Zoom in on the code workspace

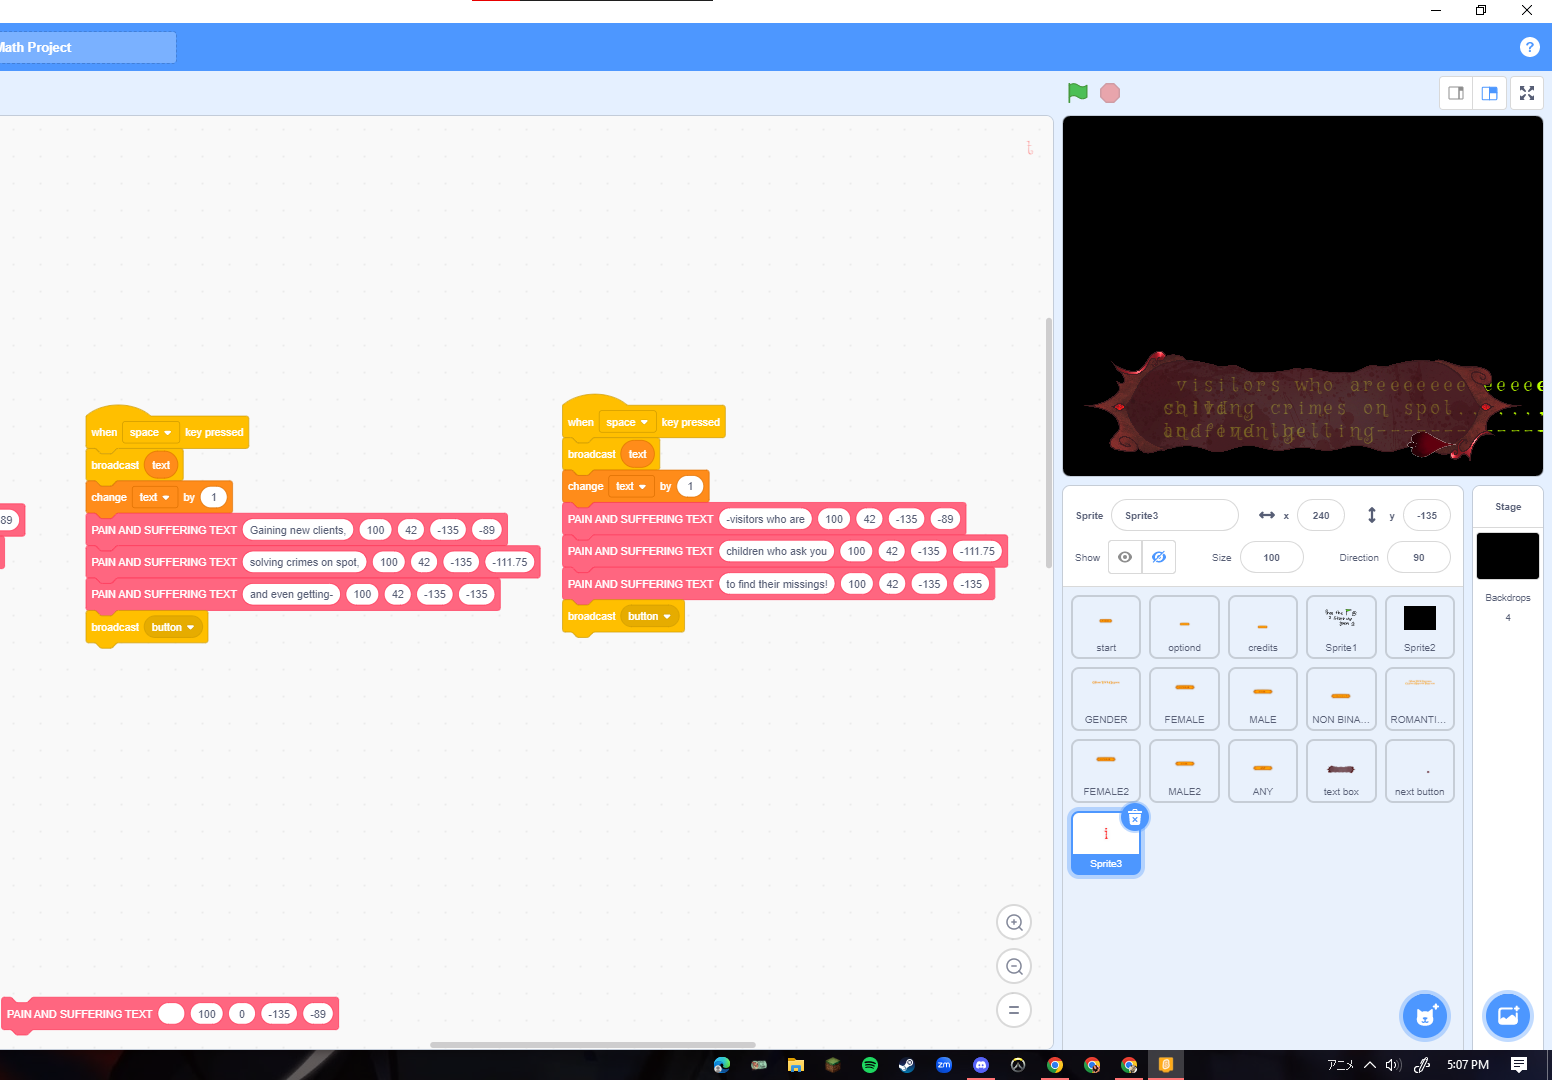(1014, 923)
